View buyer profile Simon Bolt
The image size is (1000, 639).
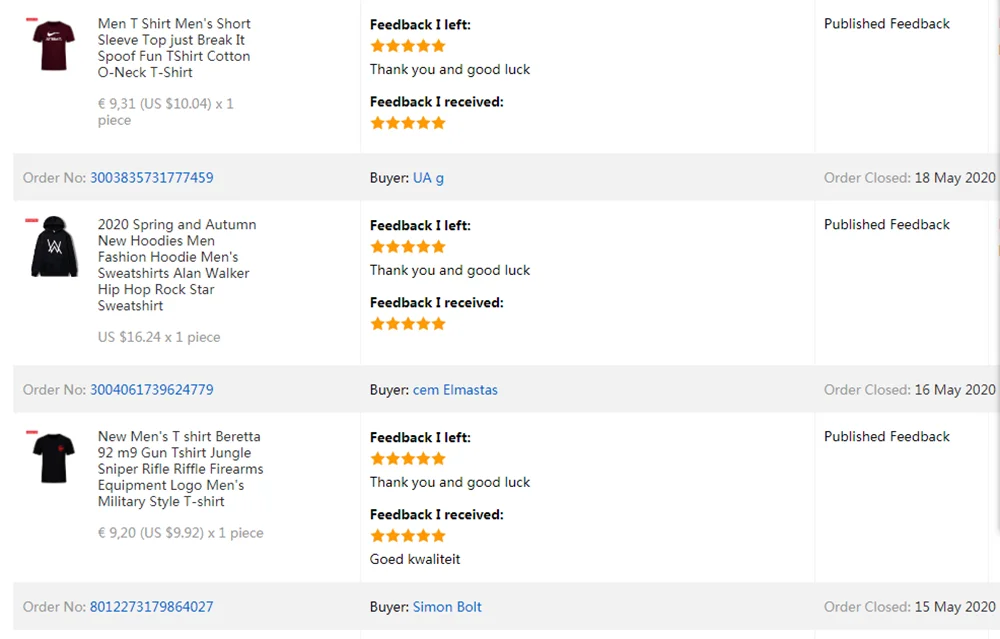(x=447, y=606)
